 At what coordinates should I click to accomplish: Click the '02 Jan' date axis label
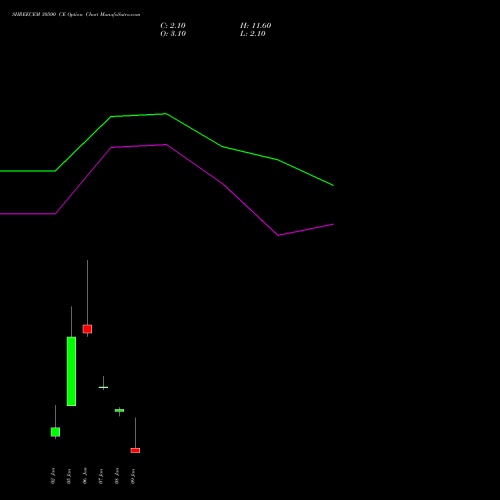53,476
